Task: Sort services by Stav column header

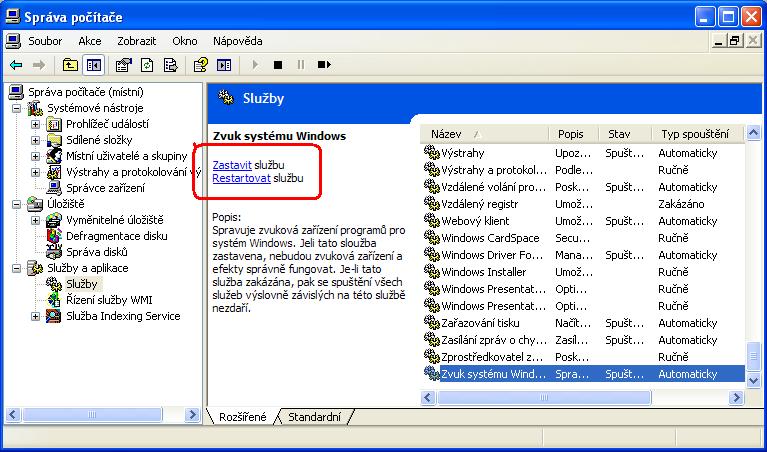Action: (x=625, y=134)
